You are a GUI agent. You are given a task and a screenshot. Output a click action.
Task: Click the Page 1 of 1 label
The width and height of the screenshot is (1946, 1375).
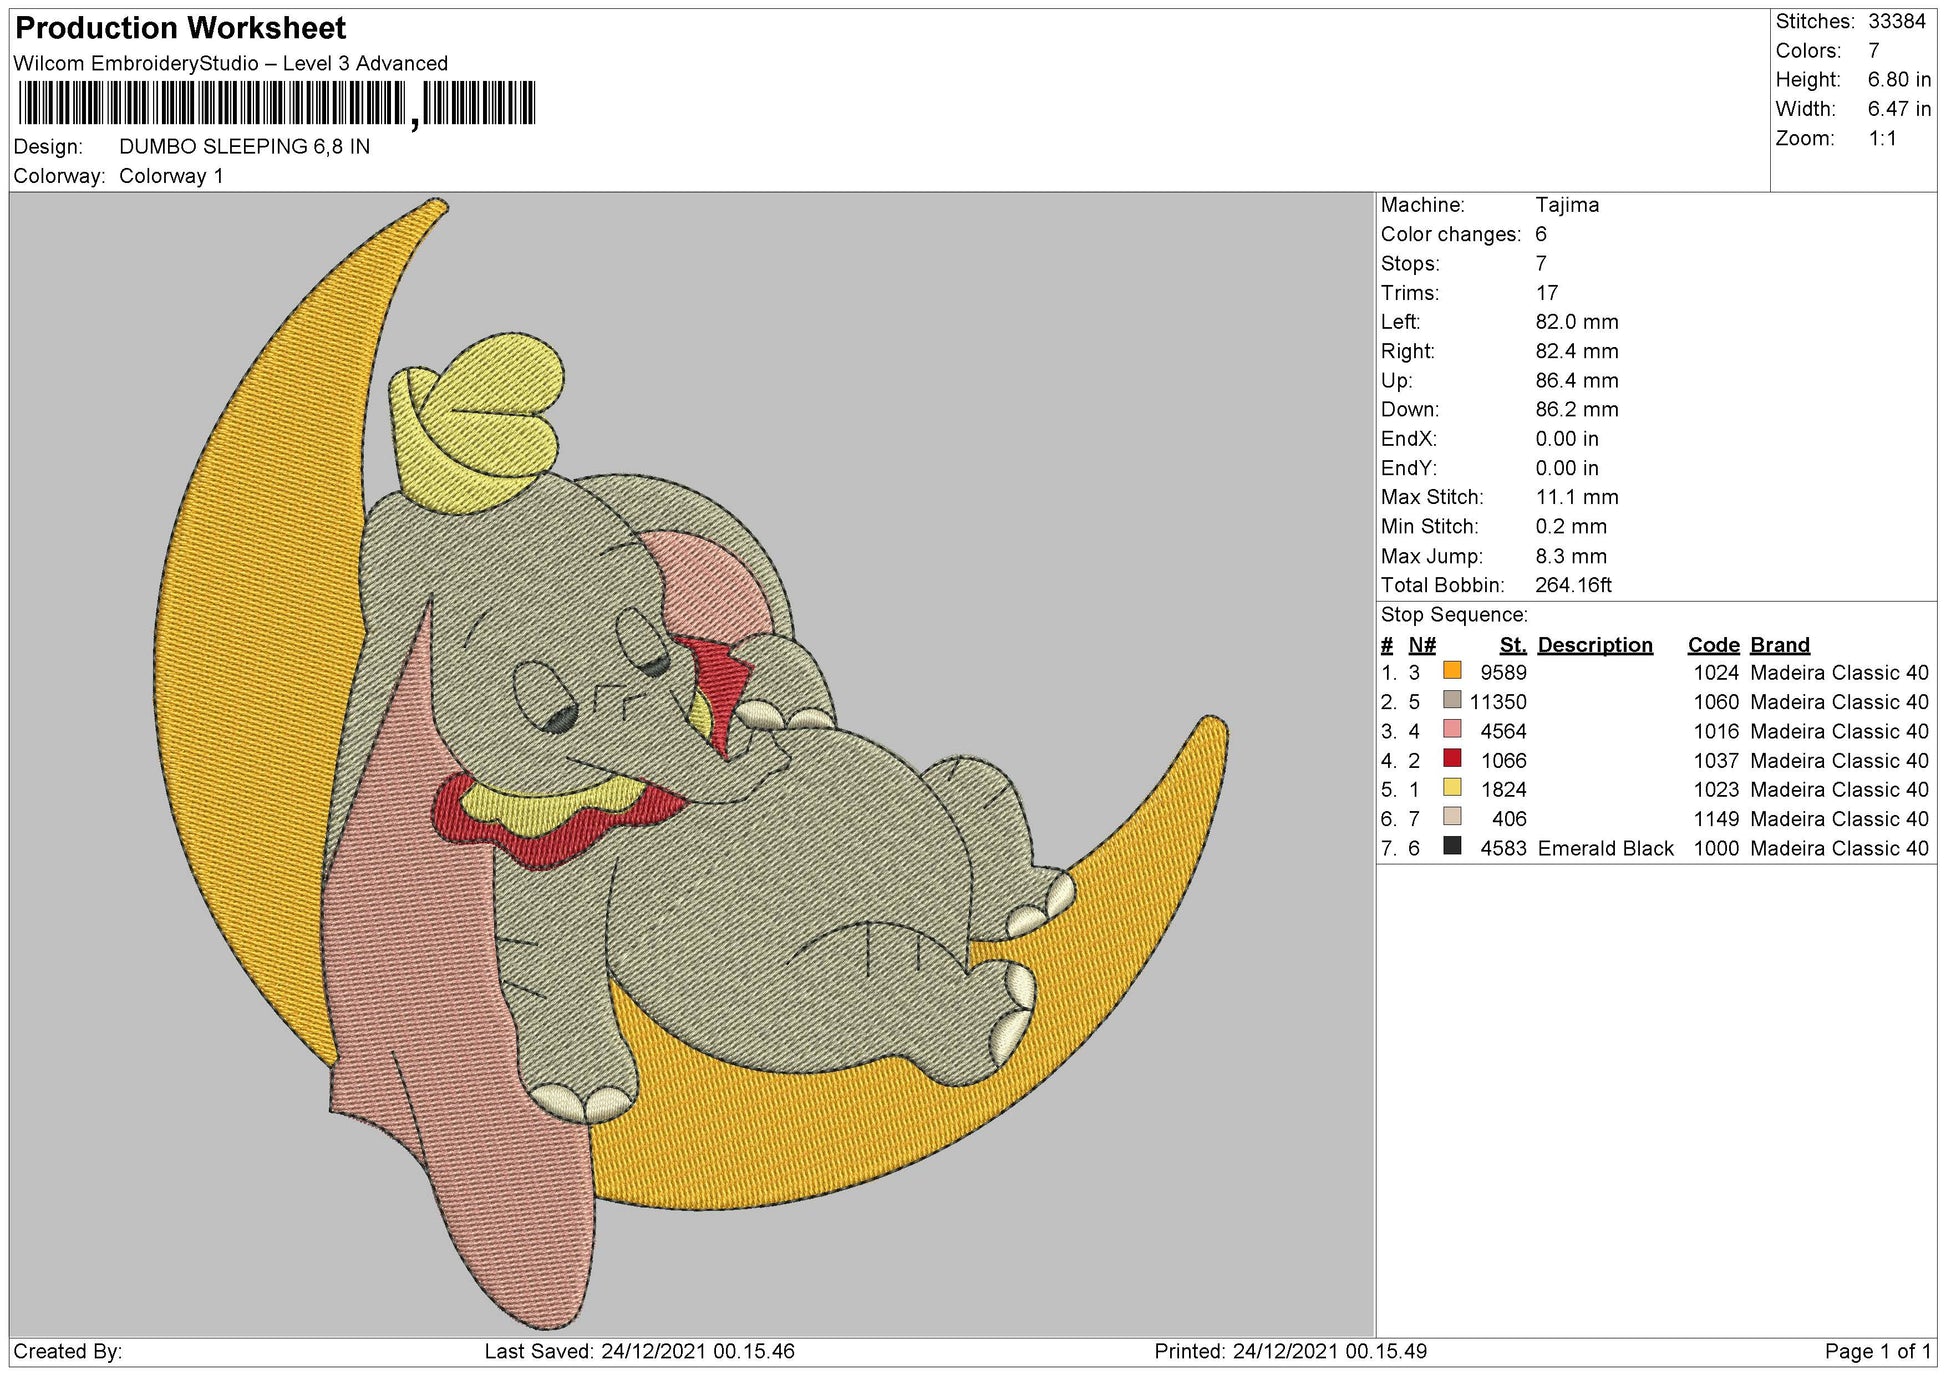pyautogui.click(x=1878, y=1352)
